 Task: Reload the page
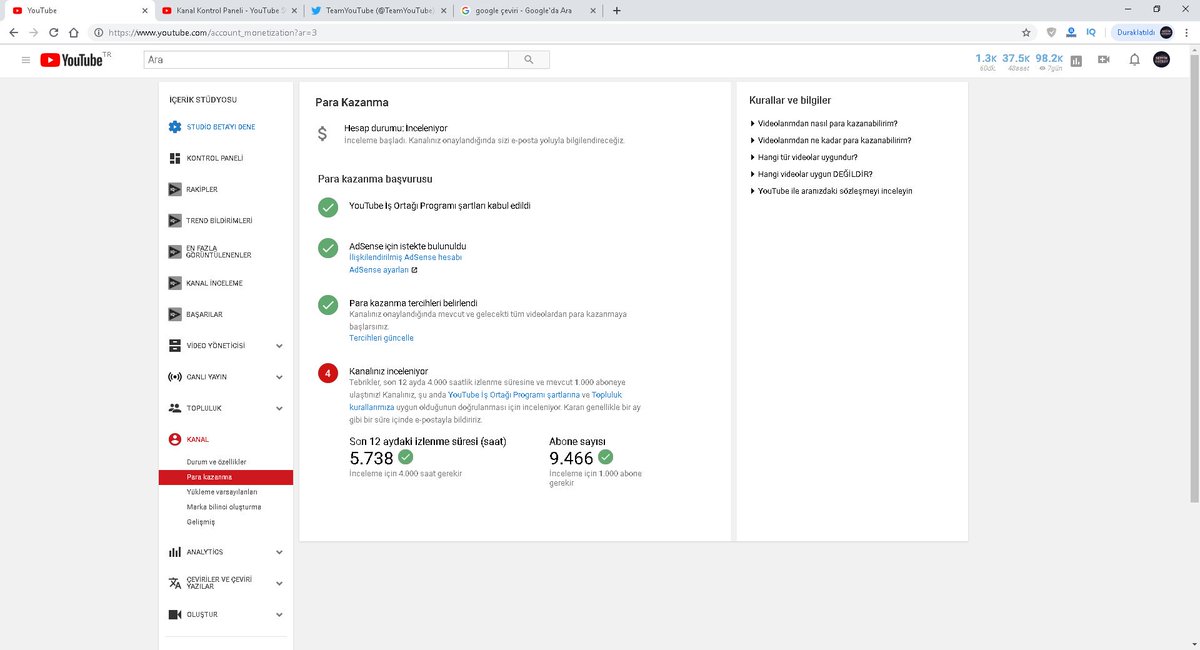point(54,32)
